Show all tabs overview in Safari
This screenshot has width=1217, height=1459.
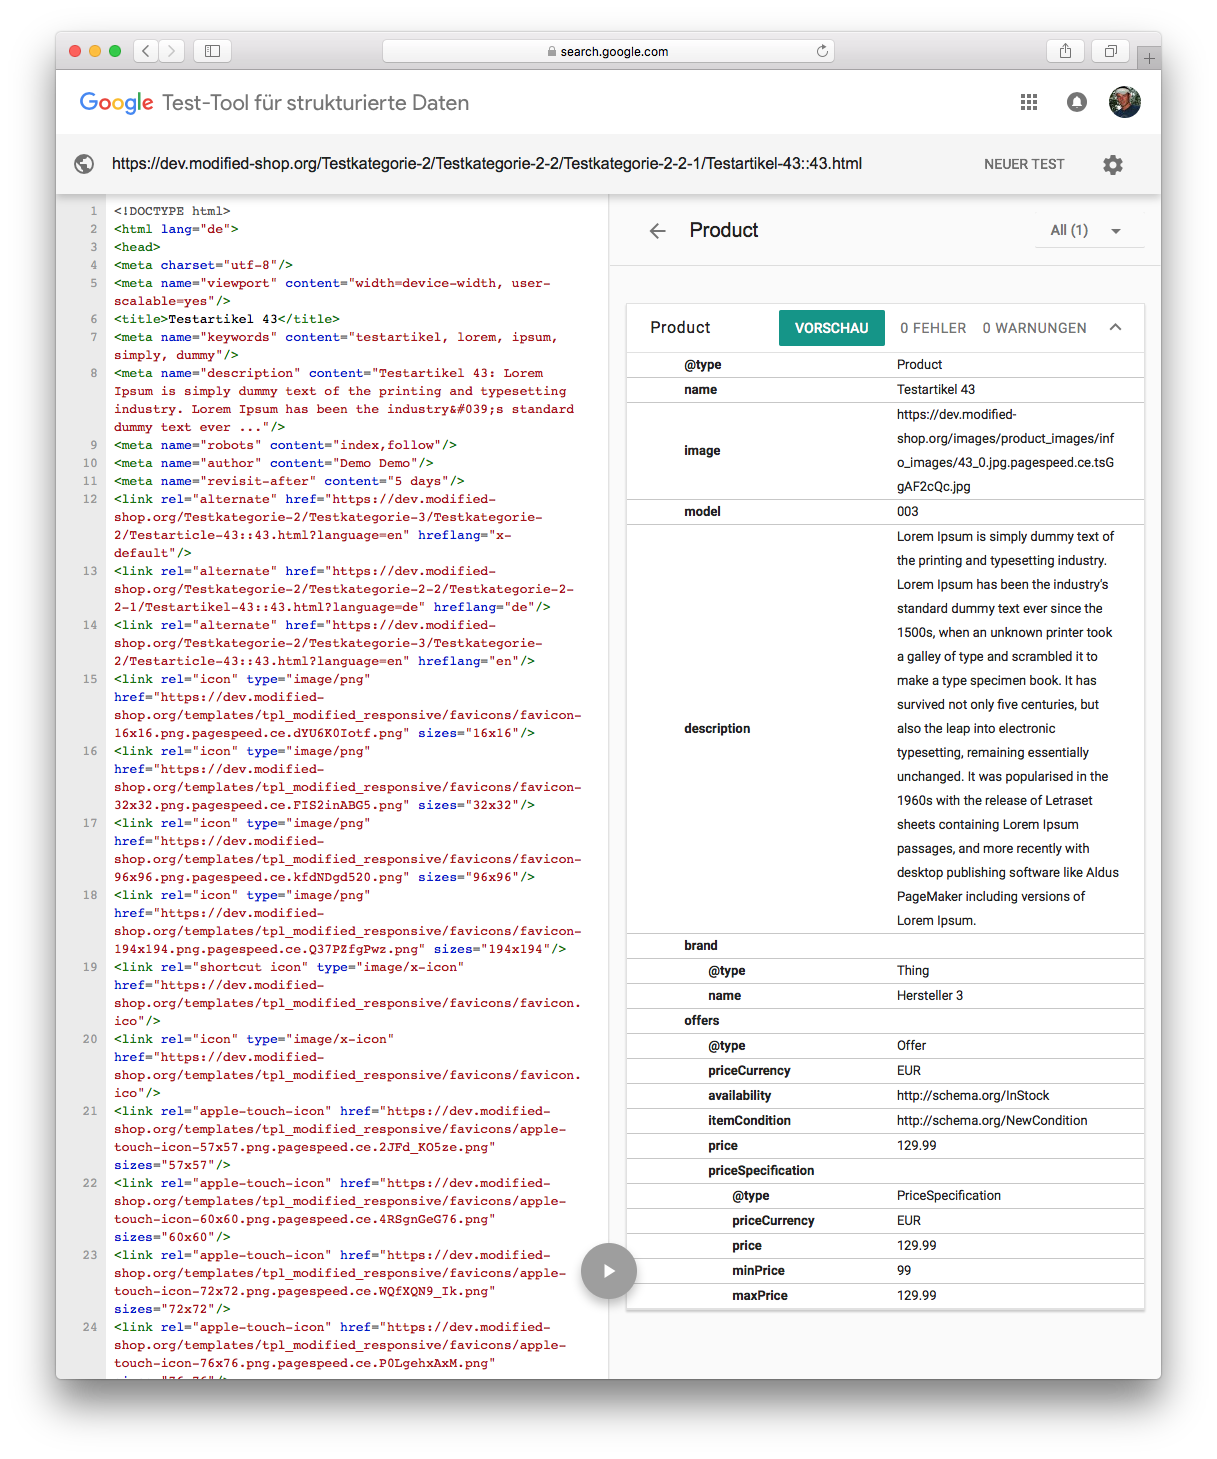click(x=1110, y=51)
